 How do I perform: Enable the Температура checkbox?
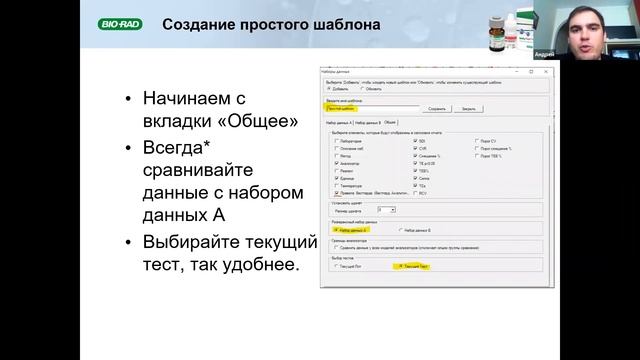337,186
